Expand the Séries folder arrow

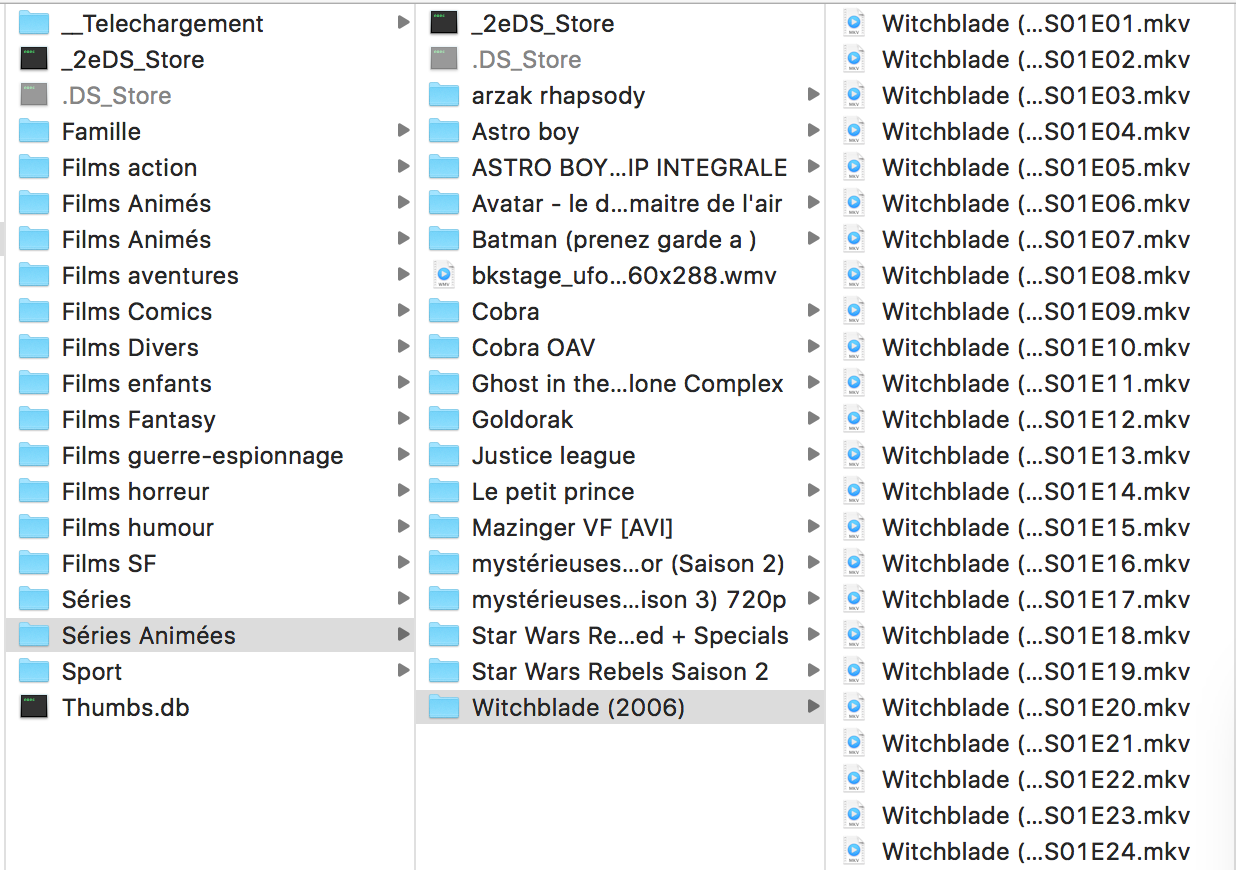point(403,598)
